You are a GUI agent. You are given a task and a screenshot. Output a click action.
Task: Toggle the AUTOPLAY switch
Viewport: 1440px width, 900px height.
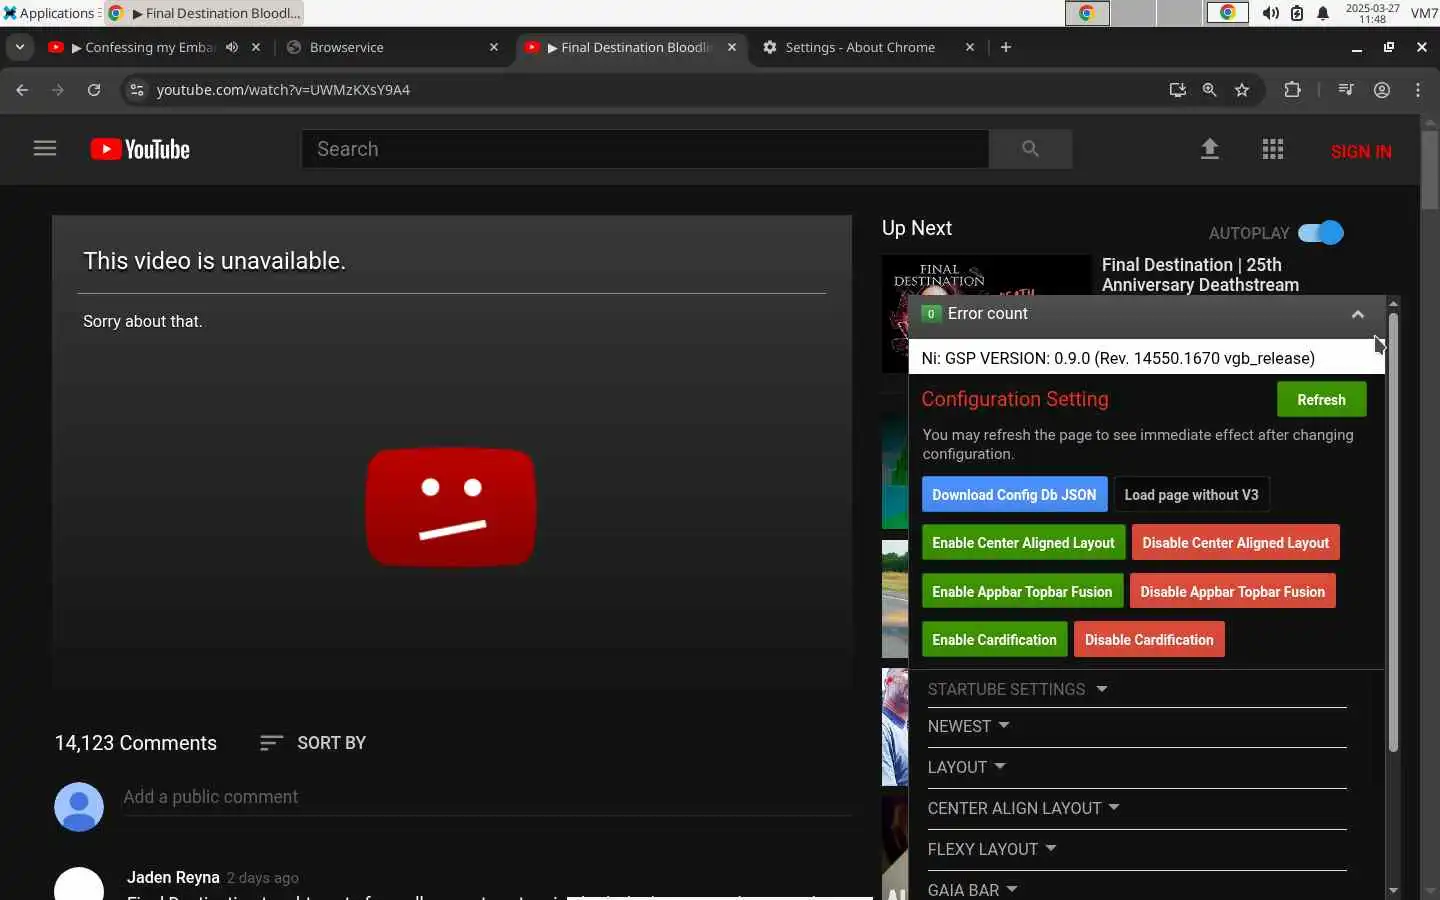click(1320, 233)
